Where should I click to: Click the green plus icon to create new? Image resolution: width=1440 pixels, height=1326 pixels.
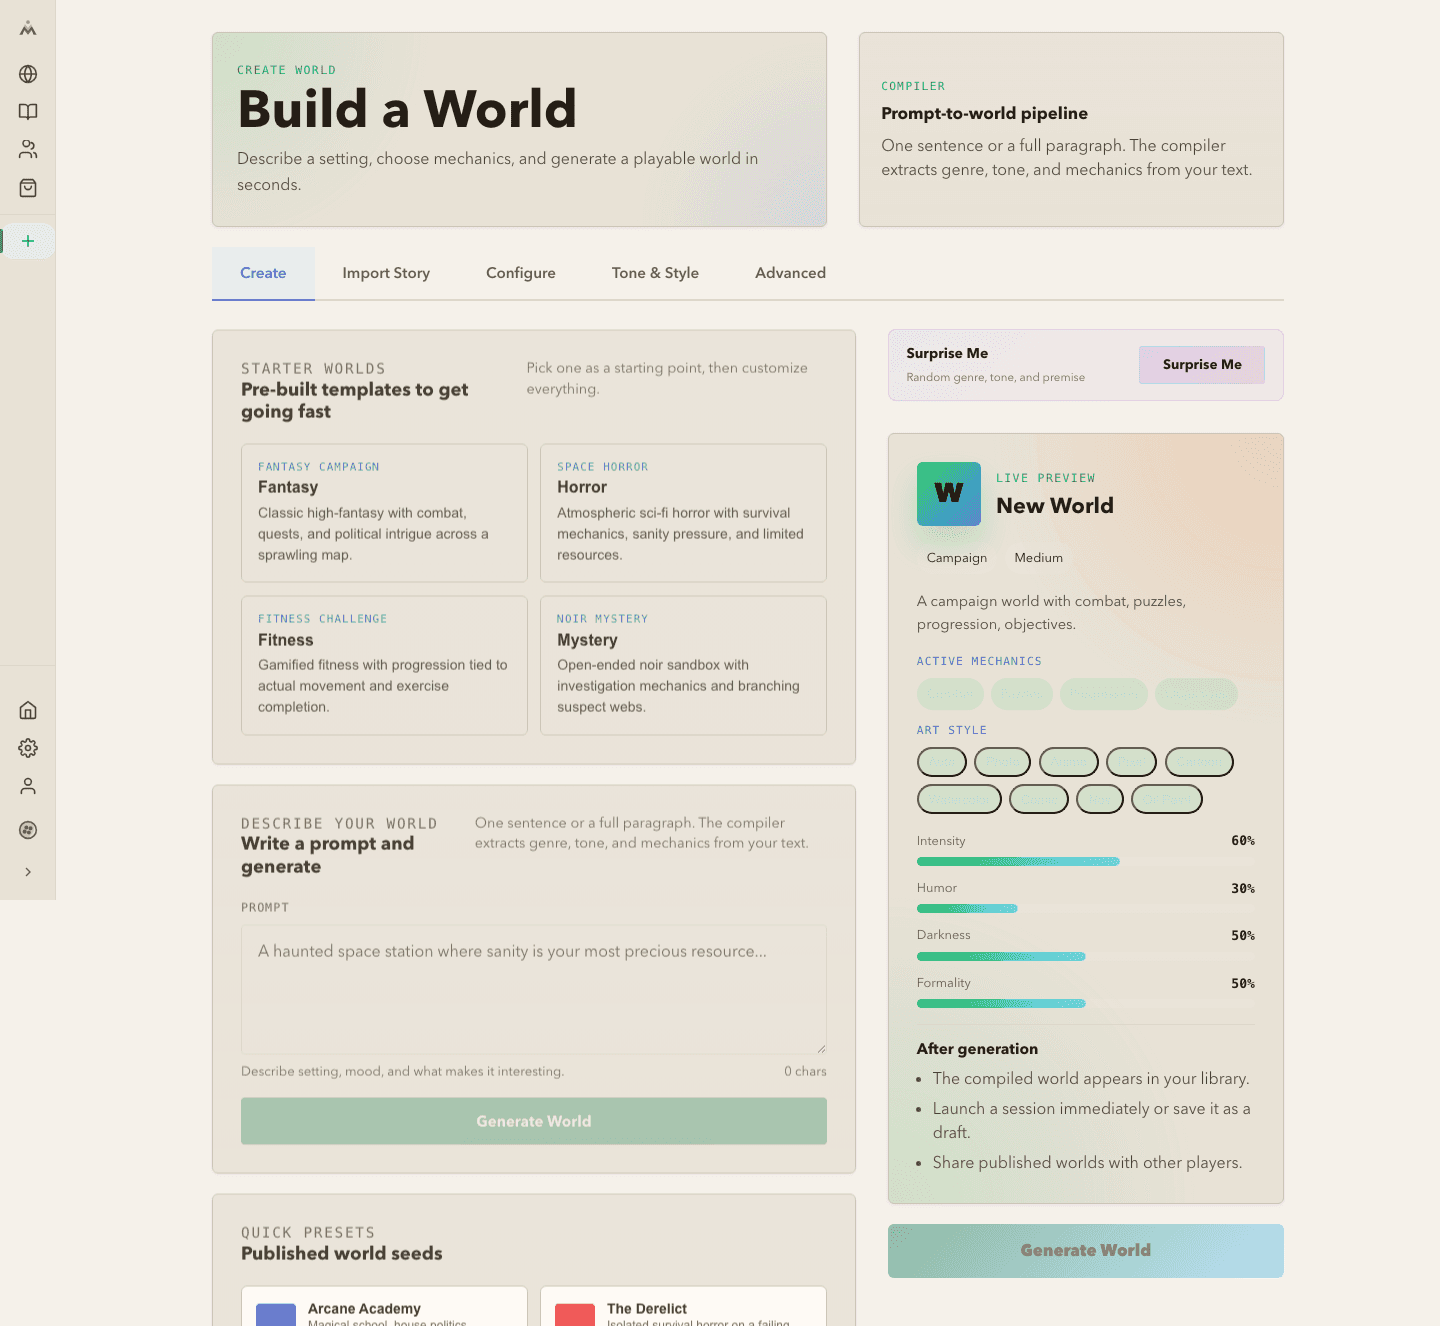pos(28,240)
